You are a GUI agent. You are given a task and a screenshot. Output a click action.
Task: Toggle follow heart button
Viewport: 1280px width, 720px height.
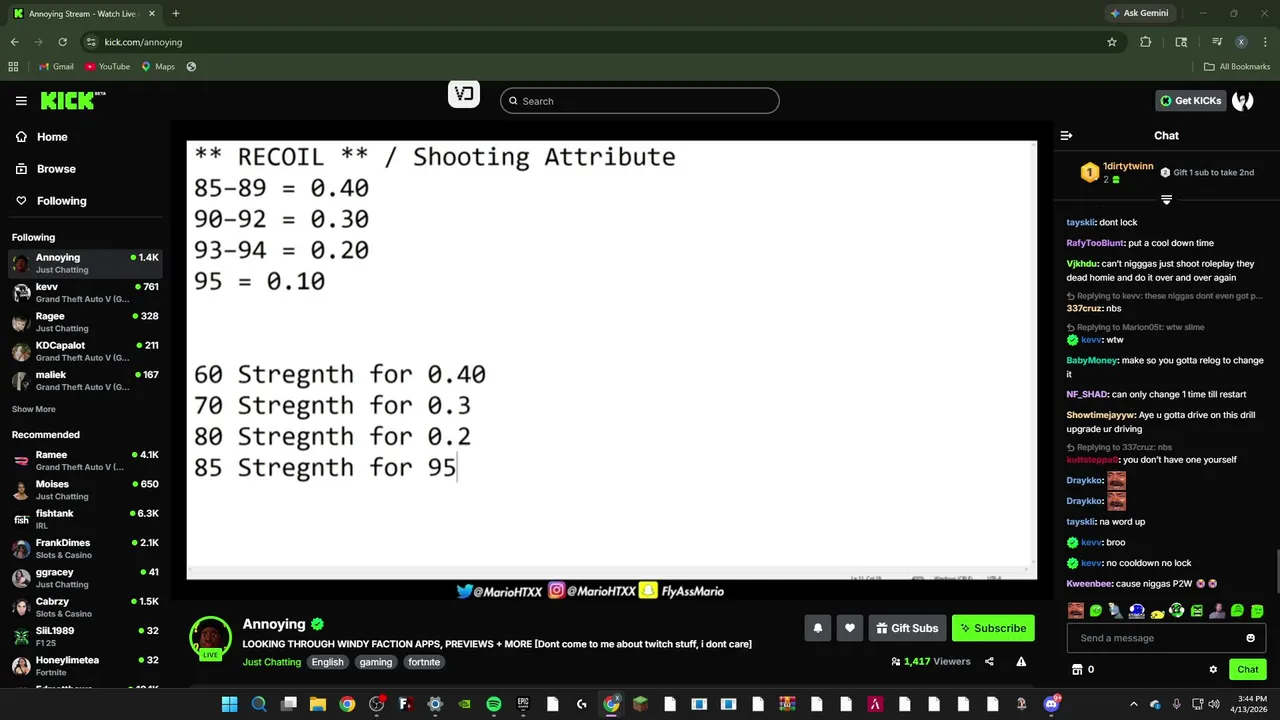tap(850, 628)
